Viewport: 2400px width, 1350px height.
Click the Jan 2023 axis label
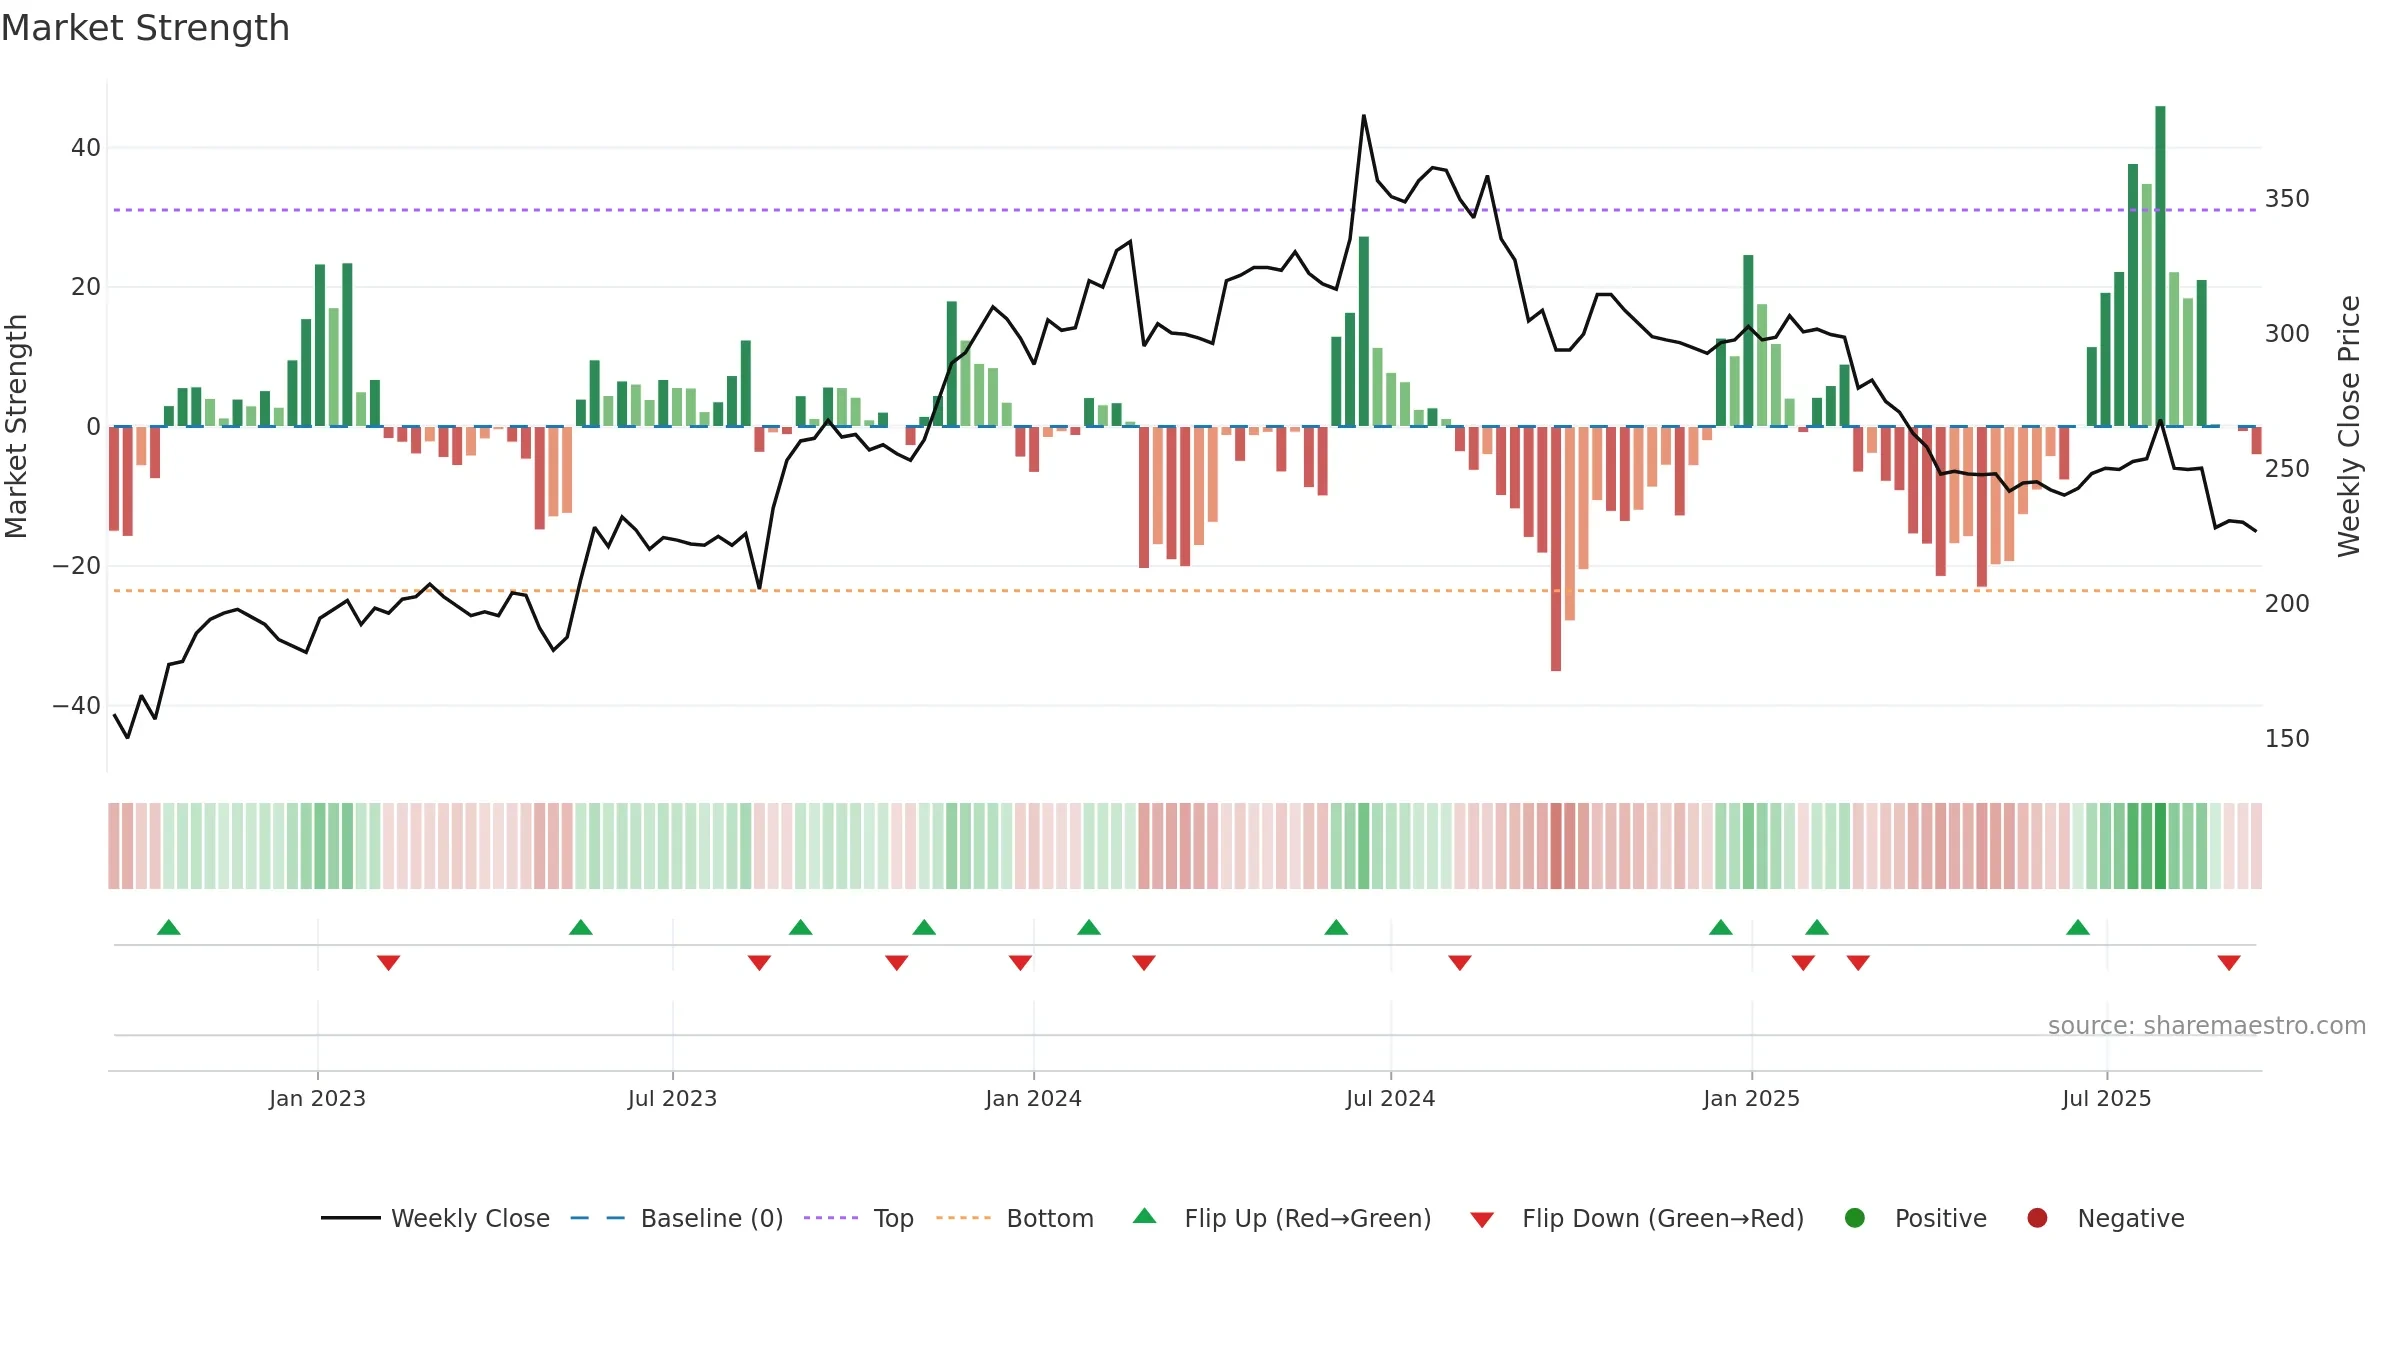pyautogui.click(x=317, y=1099)
